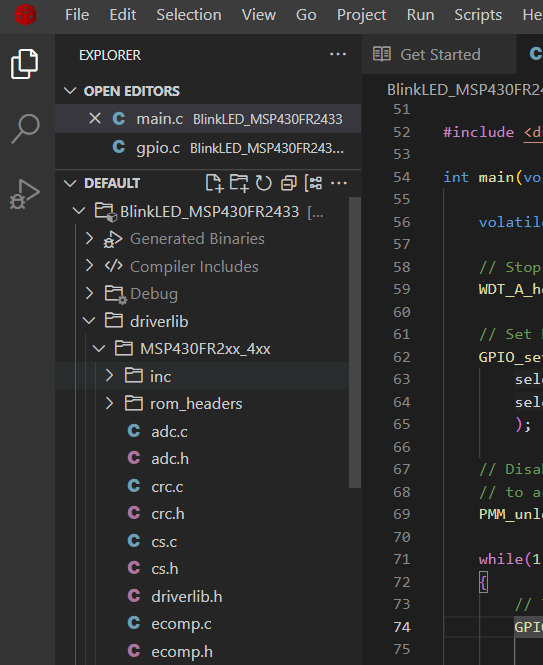Open the Run menu
Screen dimensions: 543x665
coord(420,15)
